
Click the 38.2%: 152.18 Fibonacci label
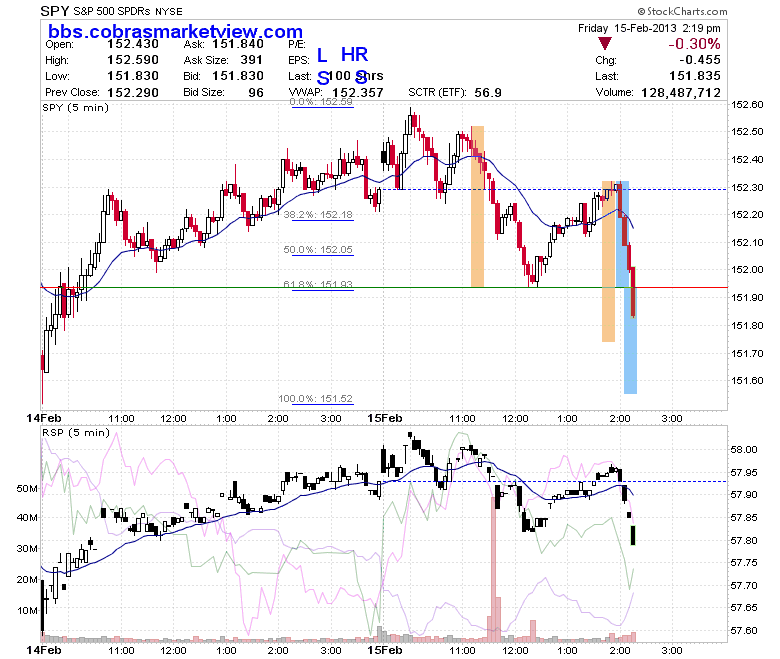(x=318, y=214)
